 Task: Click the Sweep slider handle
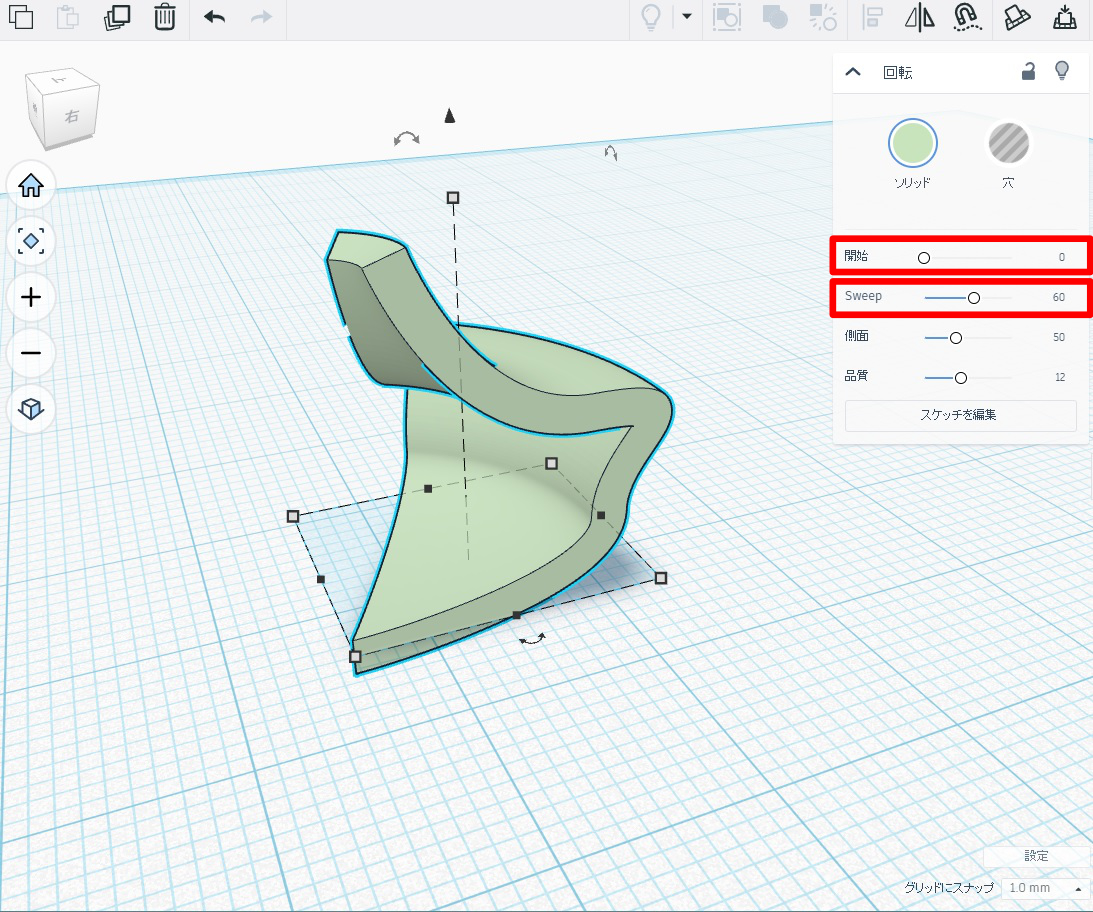click(973, 297)
